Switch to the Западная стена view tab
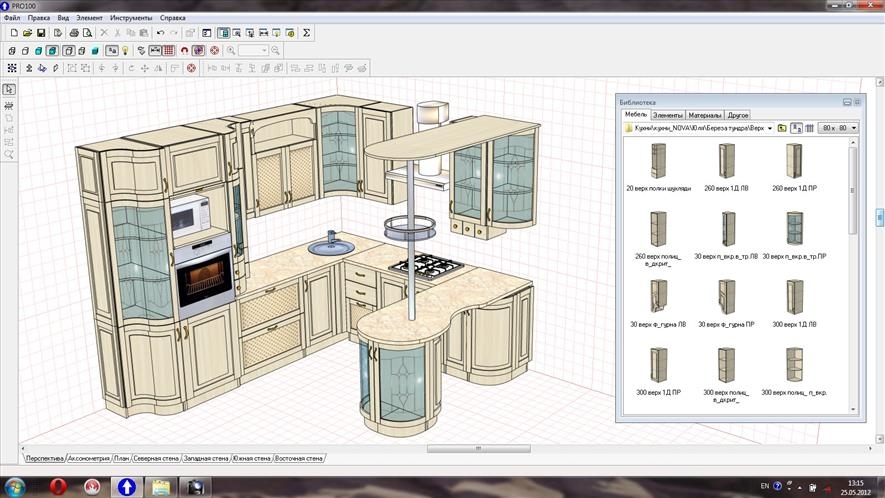 click(205, 458)
